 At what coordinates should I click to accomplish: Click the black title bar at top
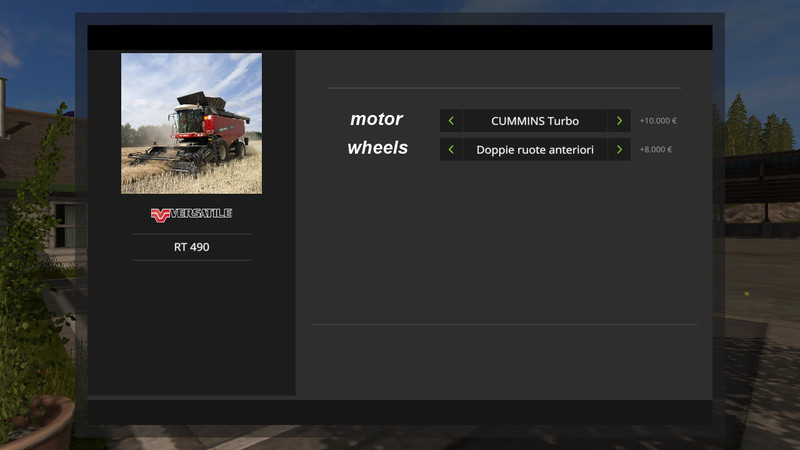[400, 38]
